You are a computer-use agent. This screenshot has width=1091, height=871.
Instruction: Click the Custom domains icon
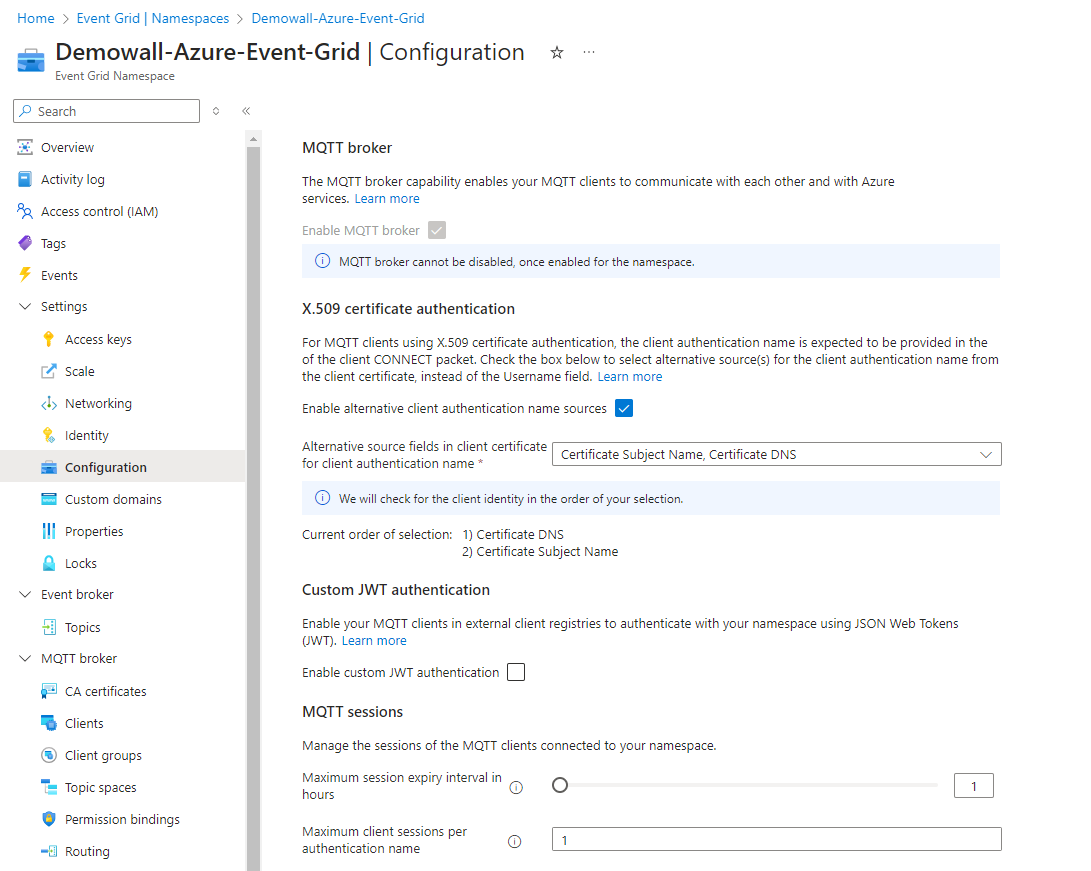point(49,500)
